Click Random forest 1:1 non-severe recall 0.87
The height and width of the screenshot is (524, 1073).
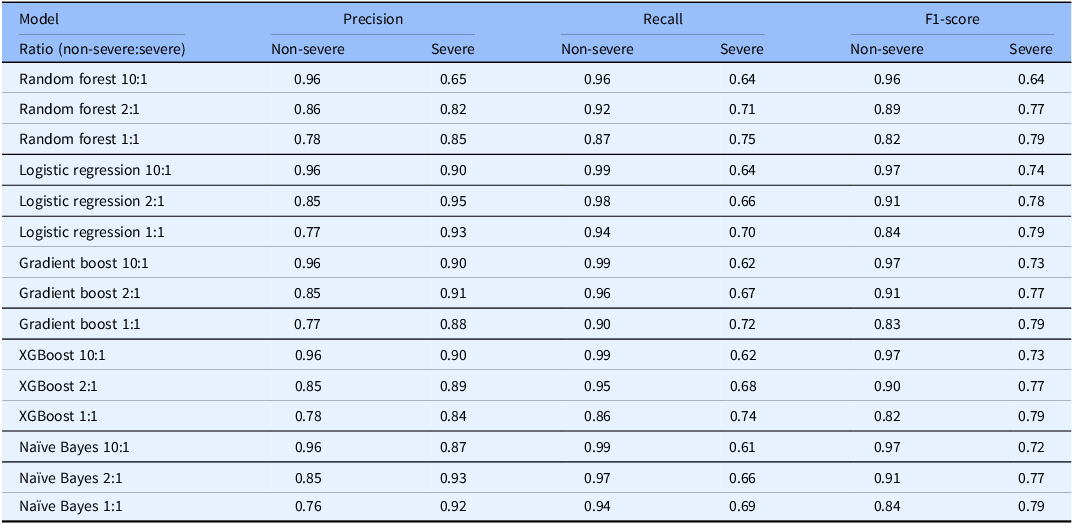coord(597,140)
